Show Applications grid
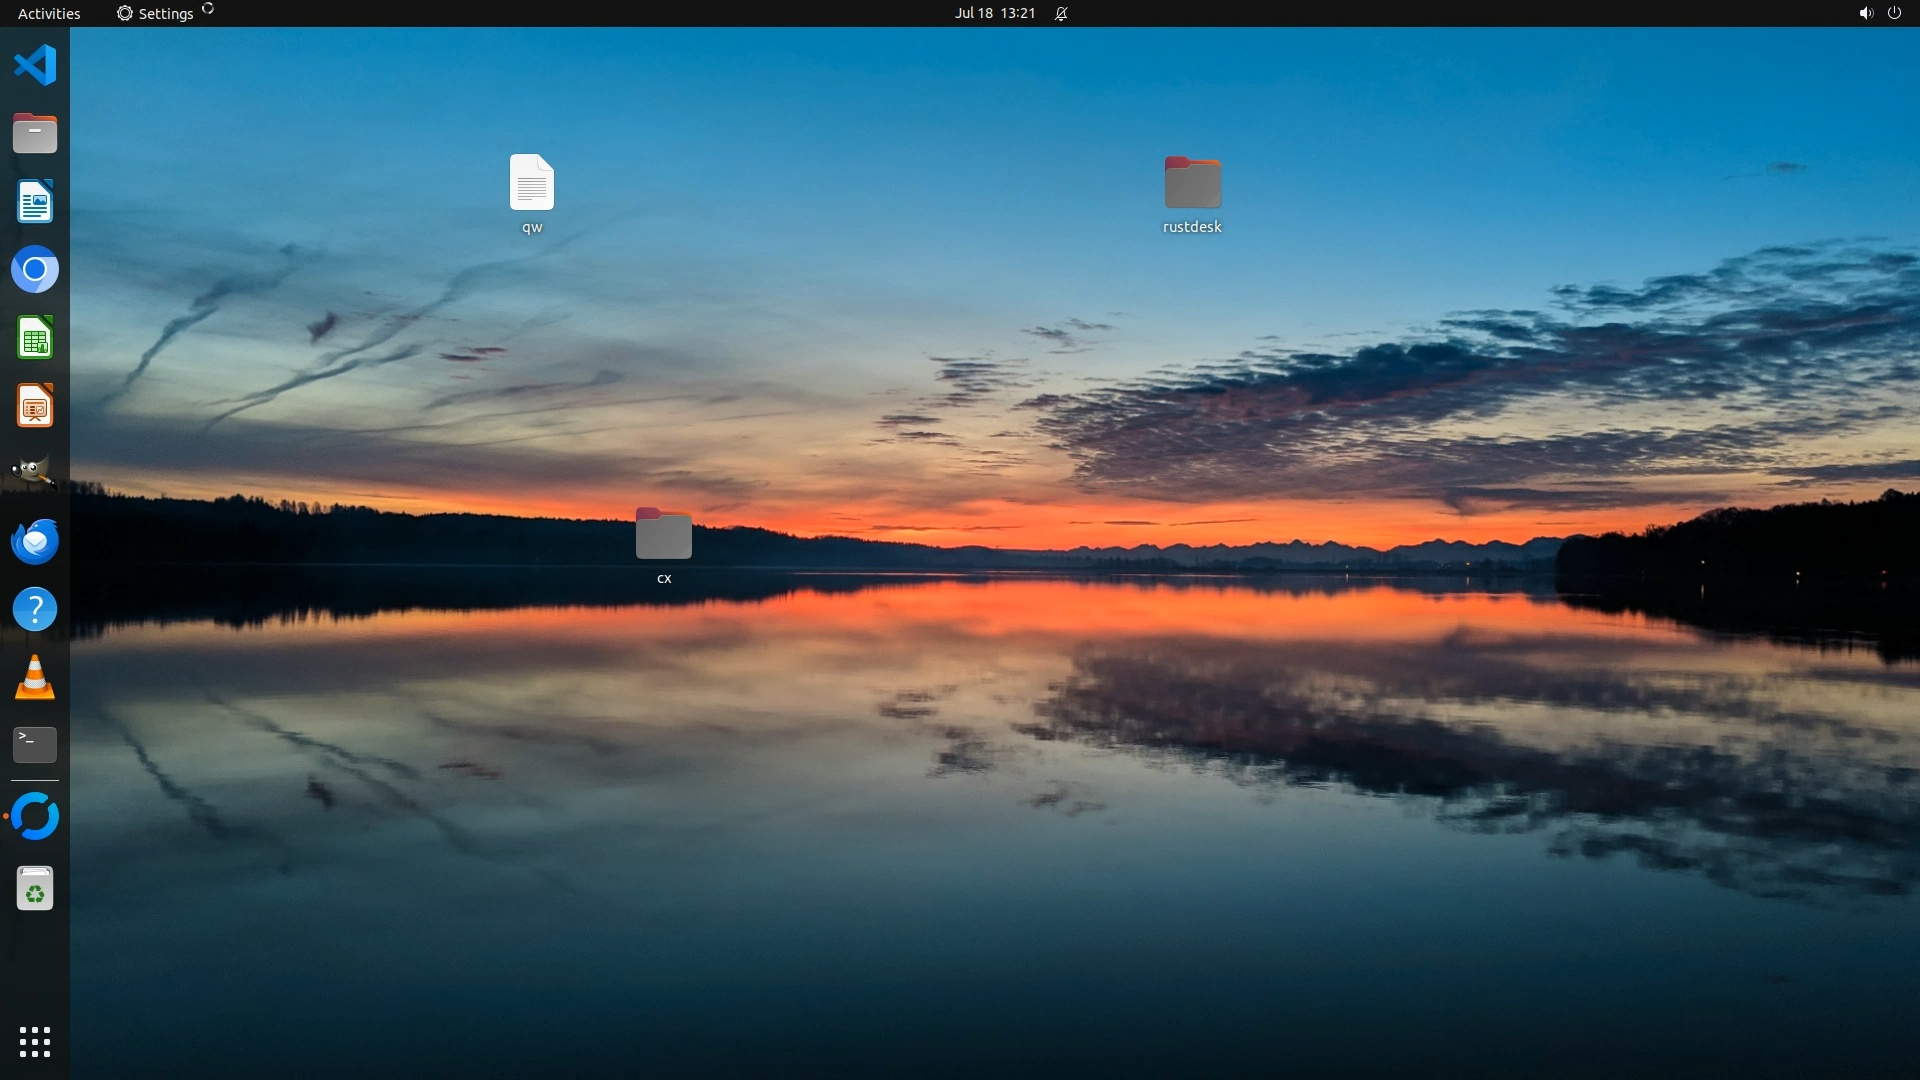This screenshot has width=1920, height=1080. tap(35, 1042)
